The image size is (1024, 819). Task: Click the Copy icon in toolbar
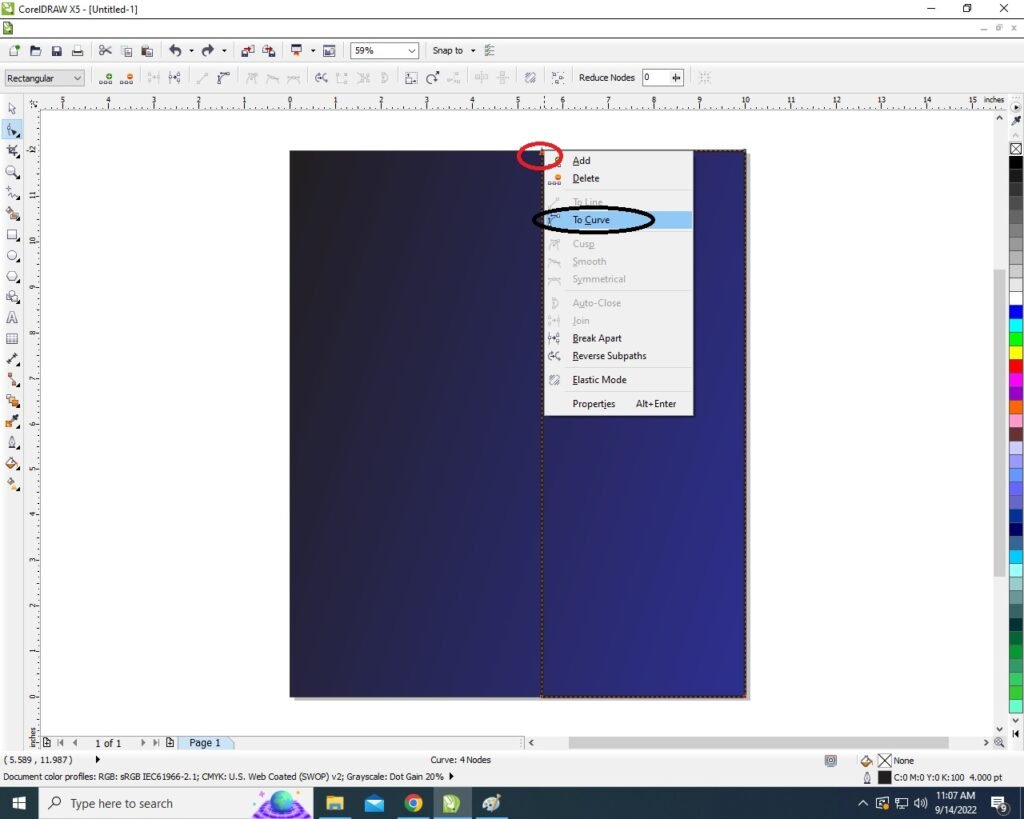coord(127,50)
